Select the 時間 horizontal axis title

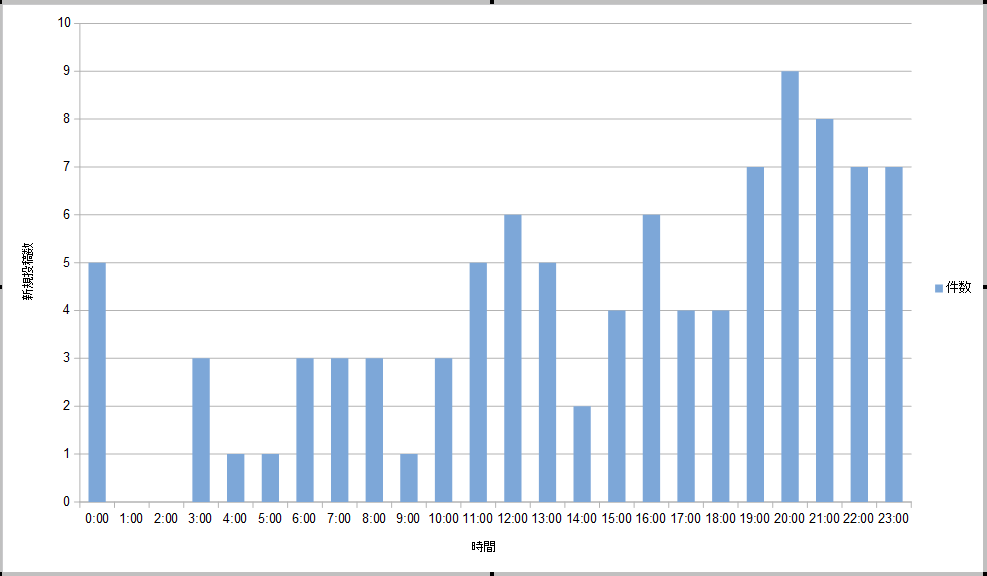[484, 547]
